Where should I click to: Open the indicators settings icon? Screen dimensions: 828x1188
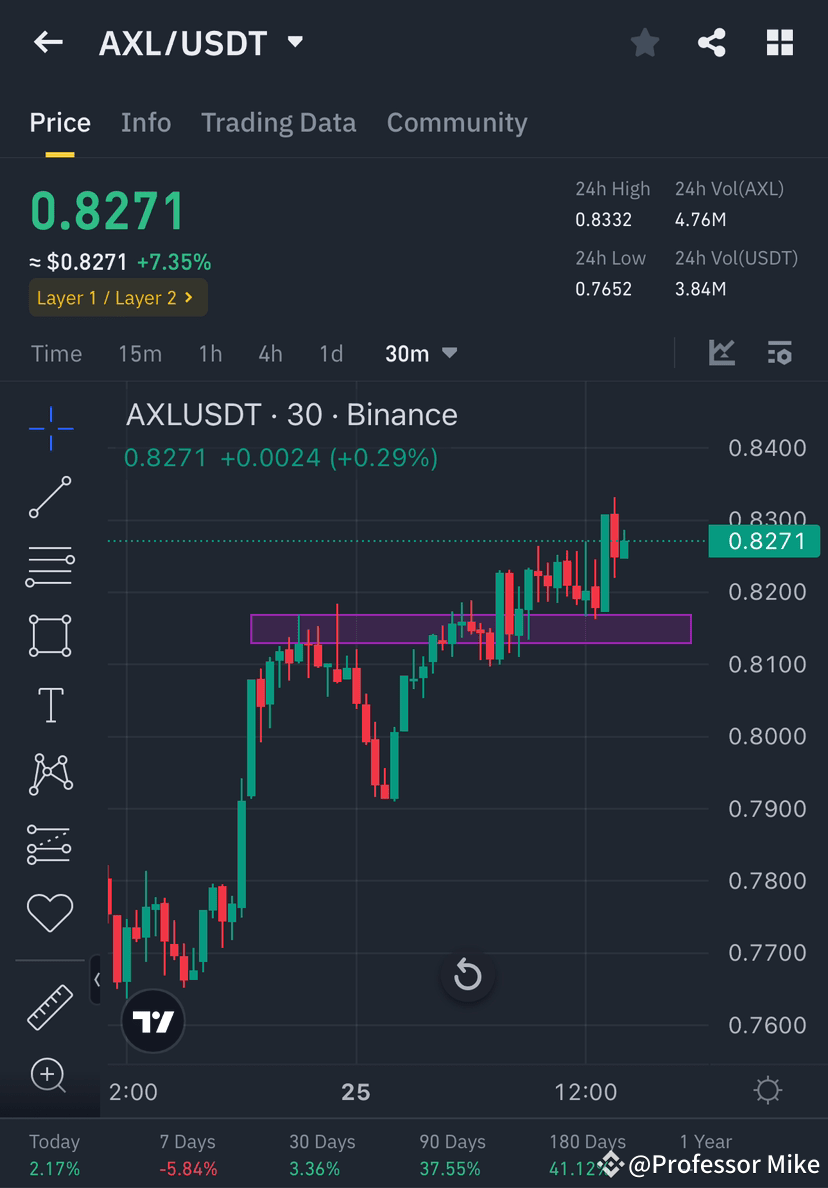coord(780,353)
